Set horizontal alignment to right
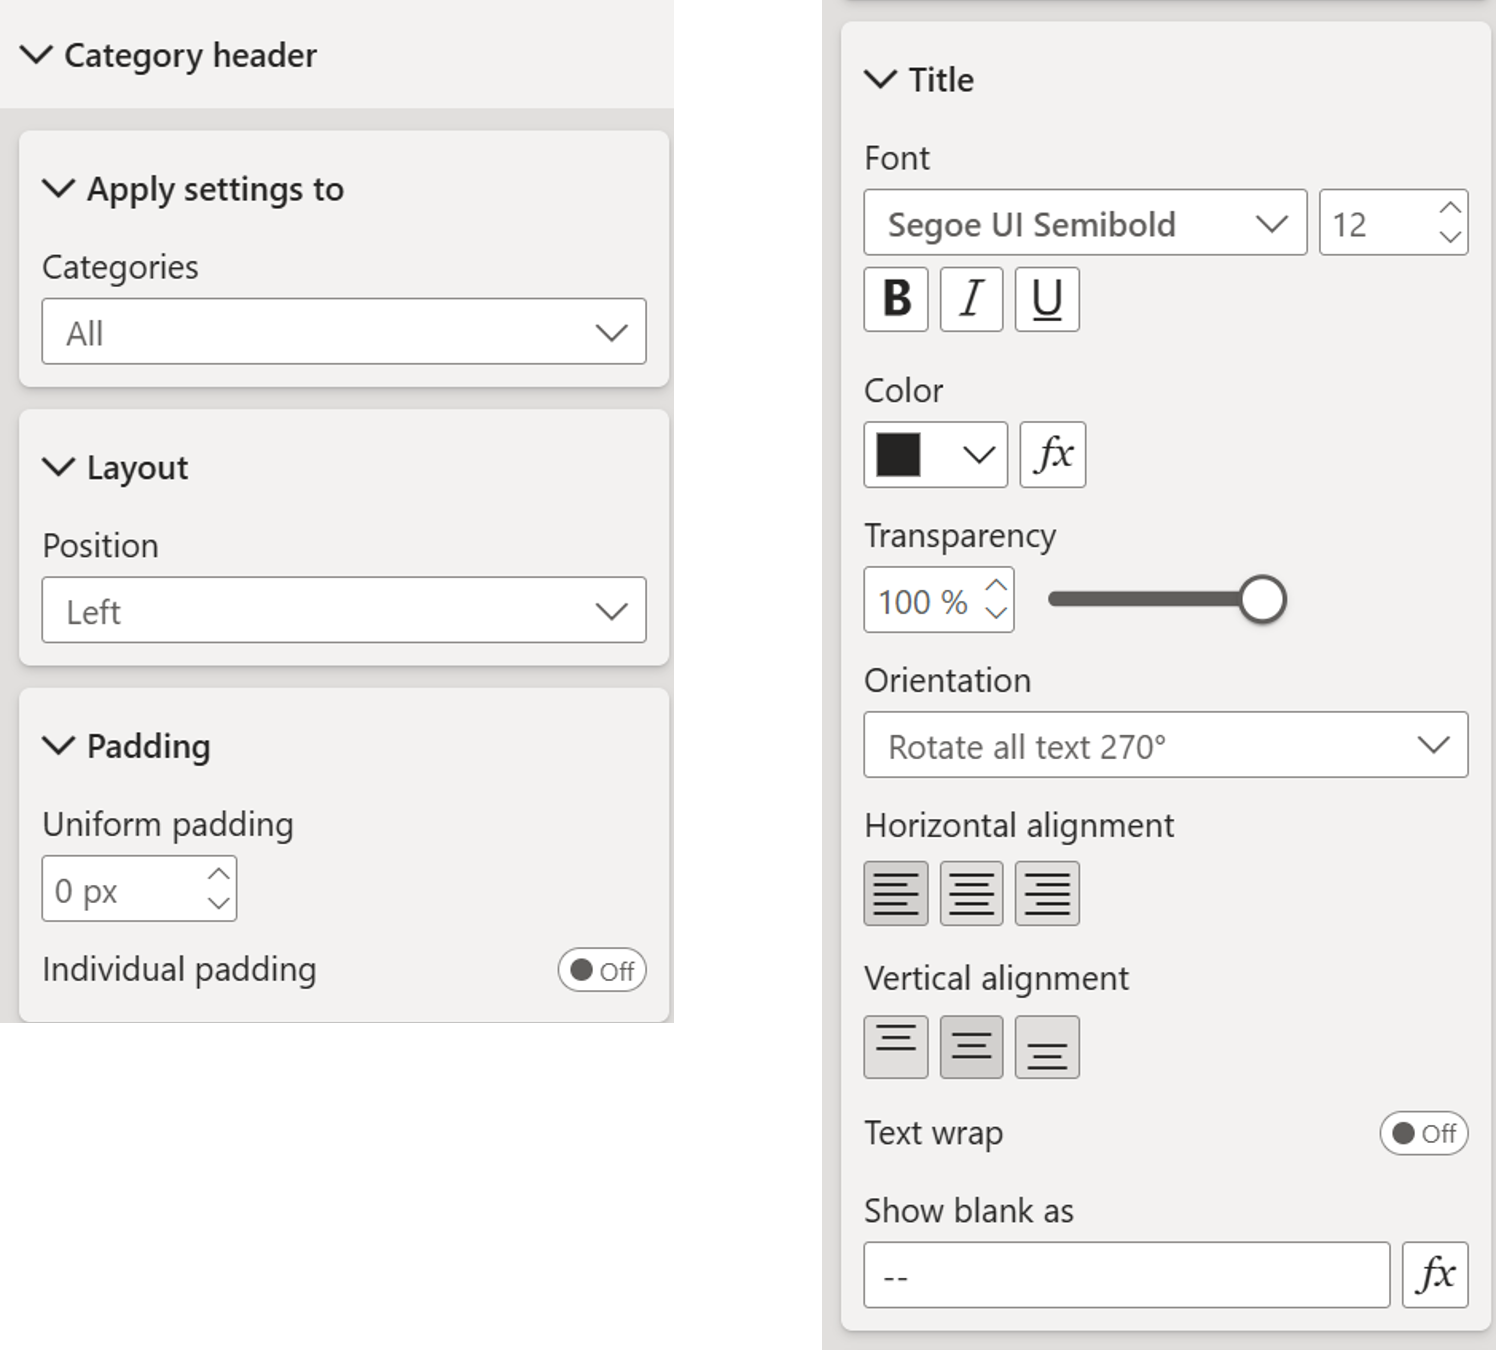Screen dimensions: 1496x1350 click(x=1047, y=893)
